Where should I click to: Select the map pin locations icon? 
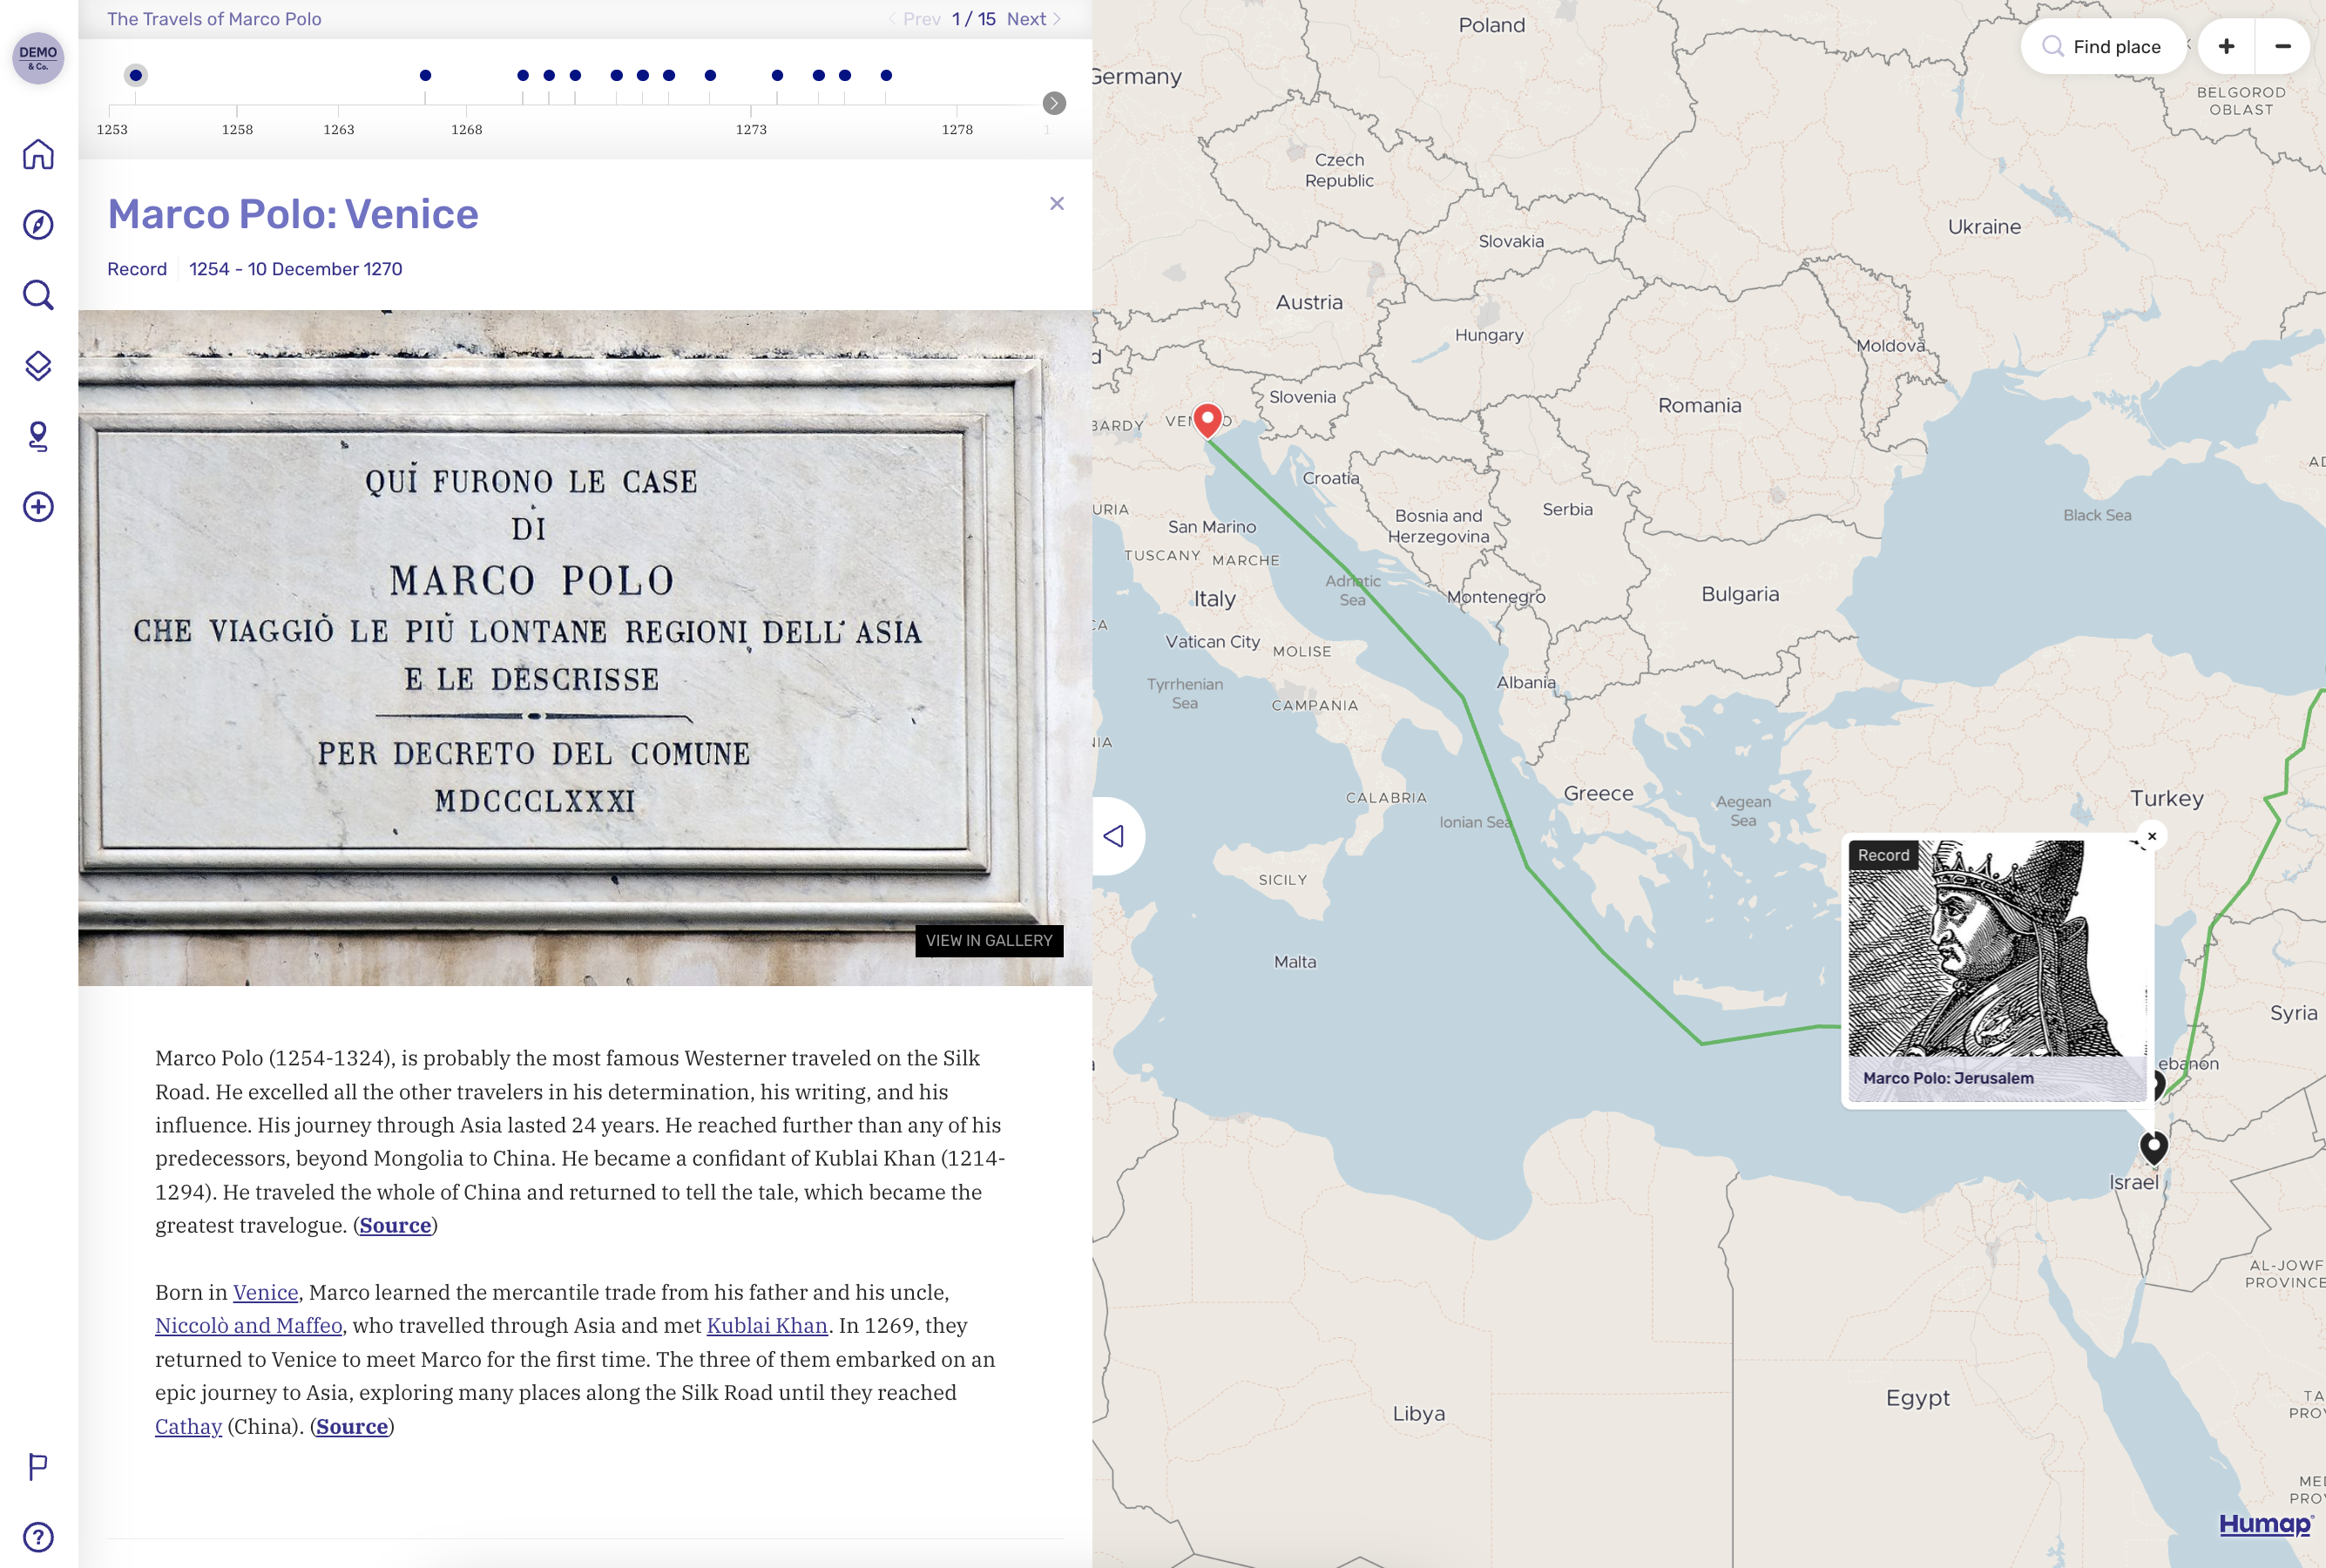point(37,435)
